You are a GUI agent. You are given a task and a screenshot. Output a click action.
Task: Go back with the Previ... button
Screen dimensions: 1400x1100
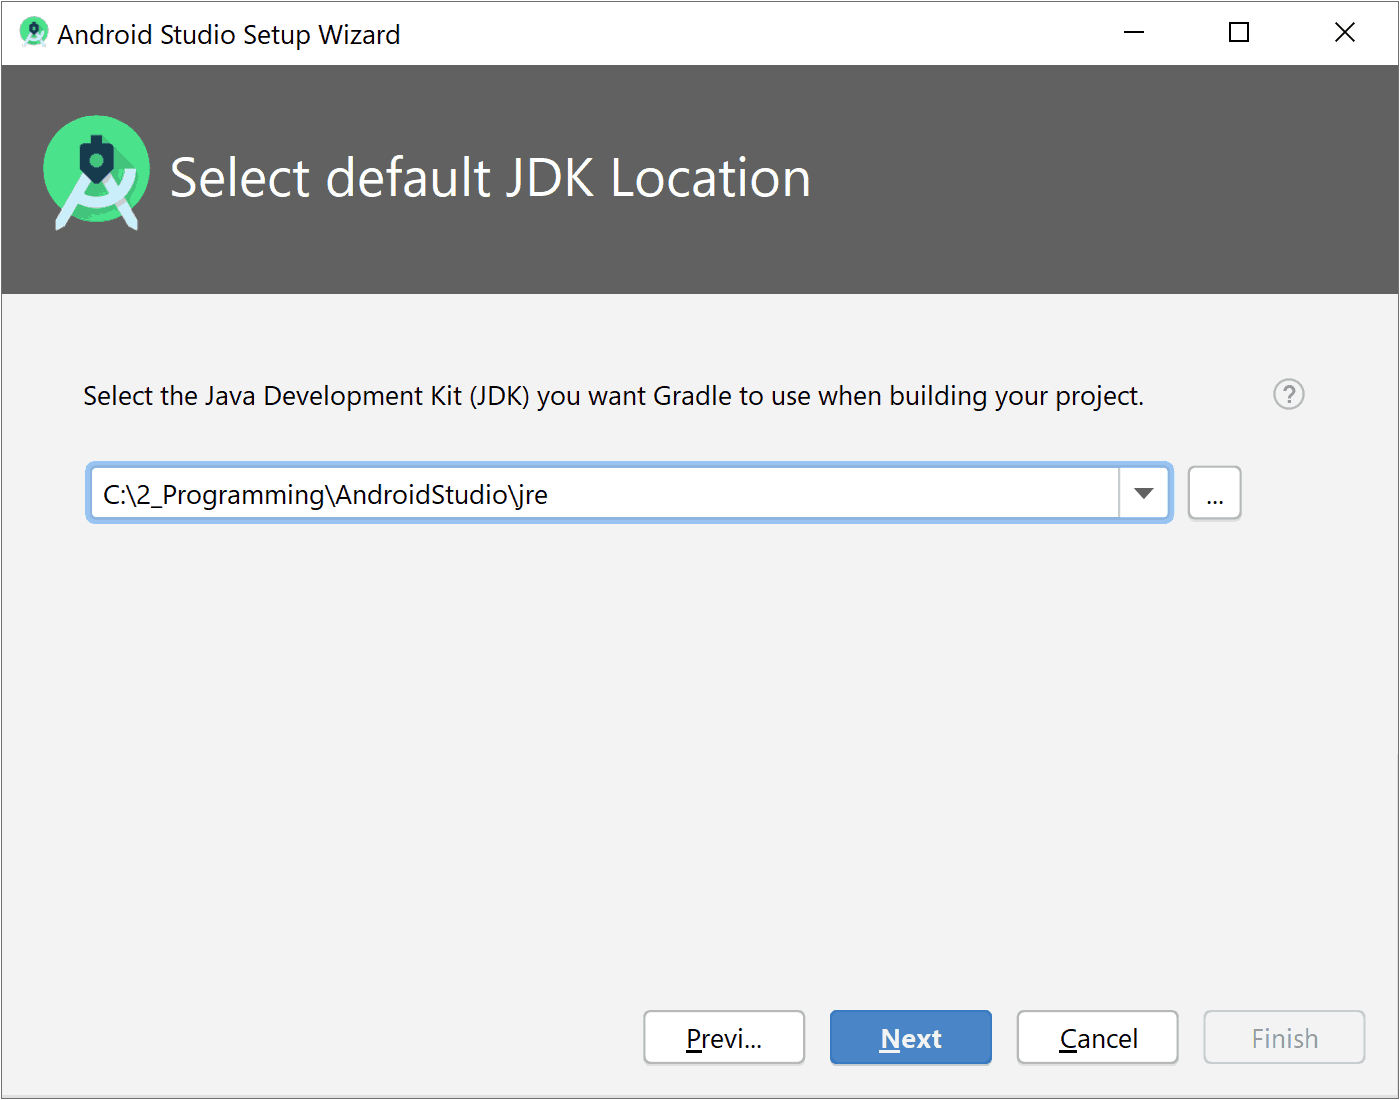724,1038
